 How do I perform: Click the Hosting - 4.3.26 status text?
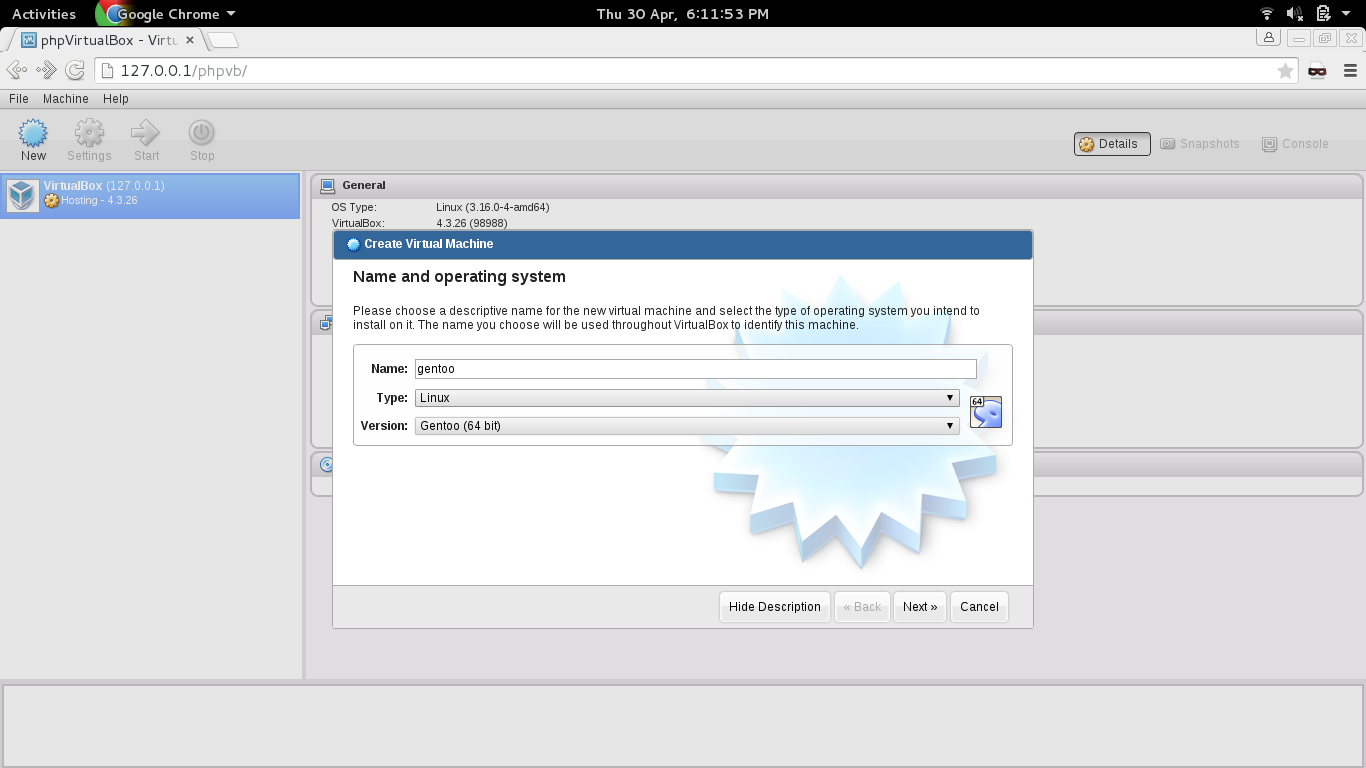point(99,201)
